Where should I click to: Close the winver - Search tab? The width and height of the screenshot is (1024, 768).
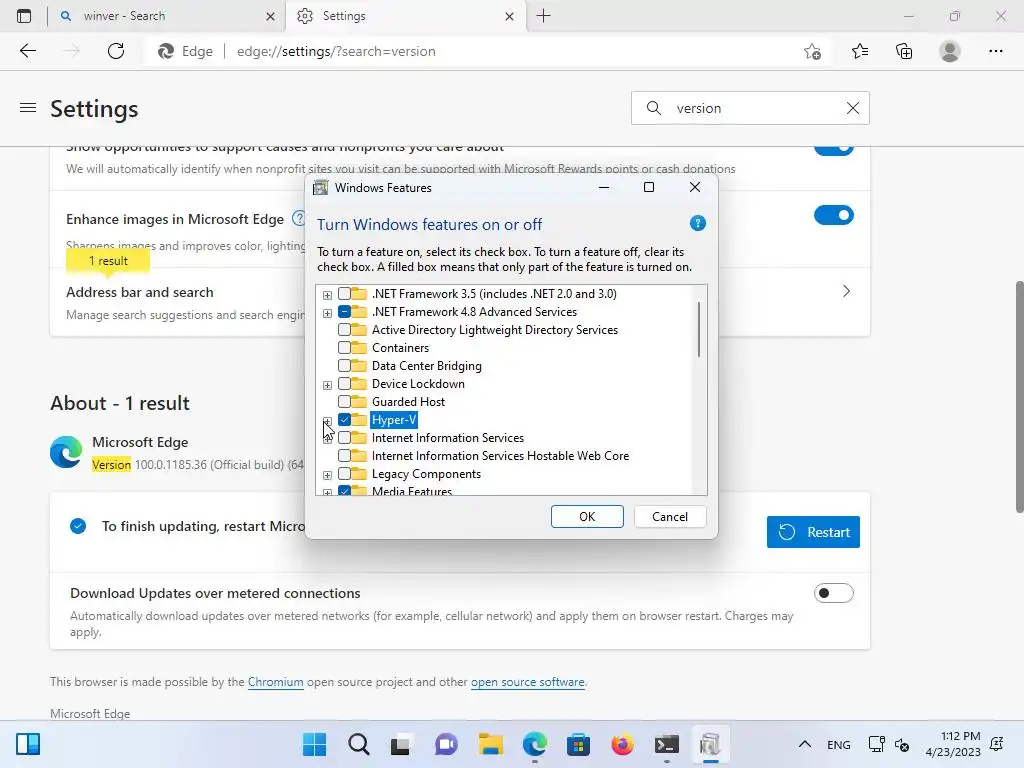270,16
